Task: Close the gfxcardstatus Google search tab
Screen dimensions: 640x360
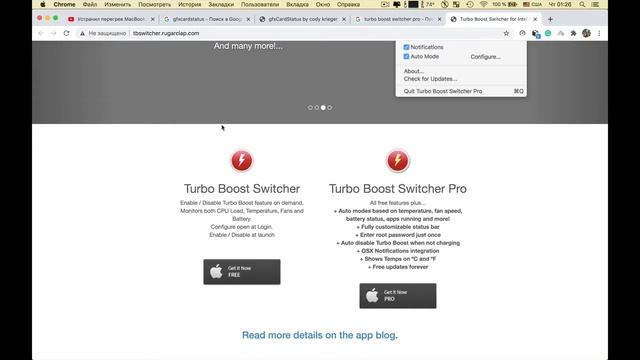Action: 248,19
